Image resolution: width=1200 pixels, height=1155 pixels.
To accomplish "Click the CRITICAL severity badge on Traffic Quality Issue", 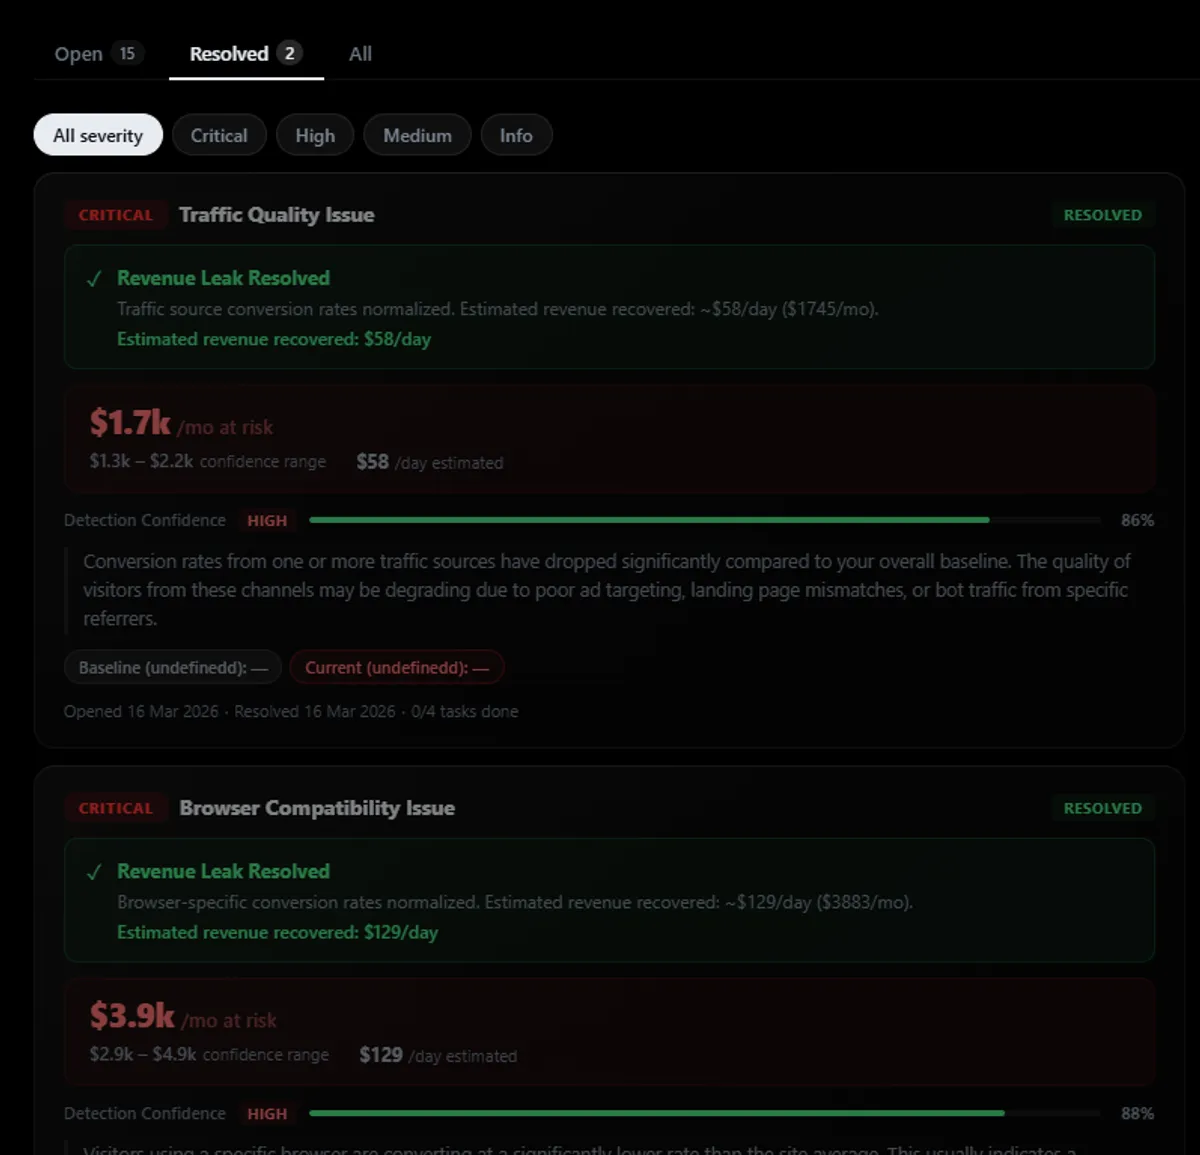I will tap(115, 214).
